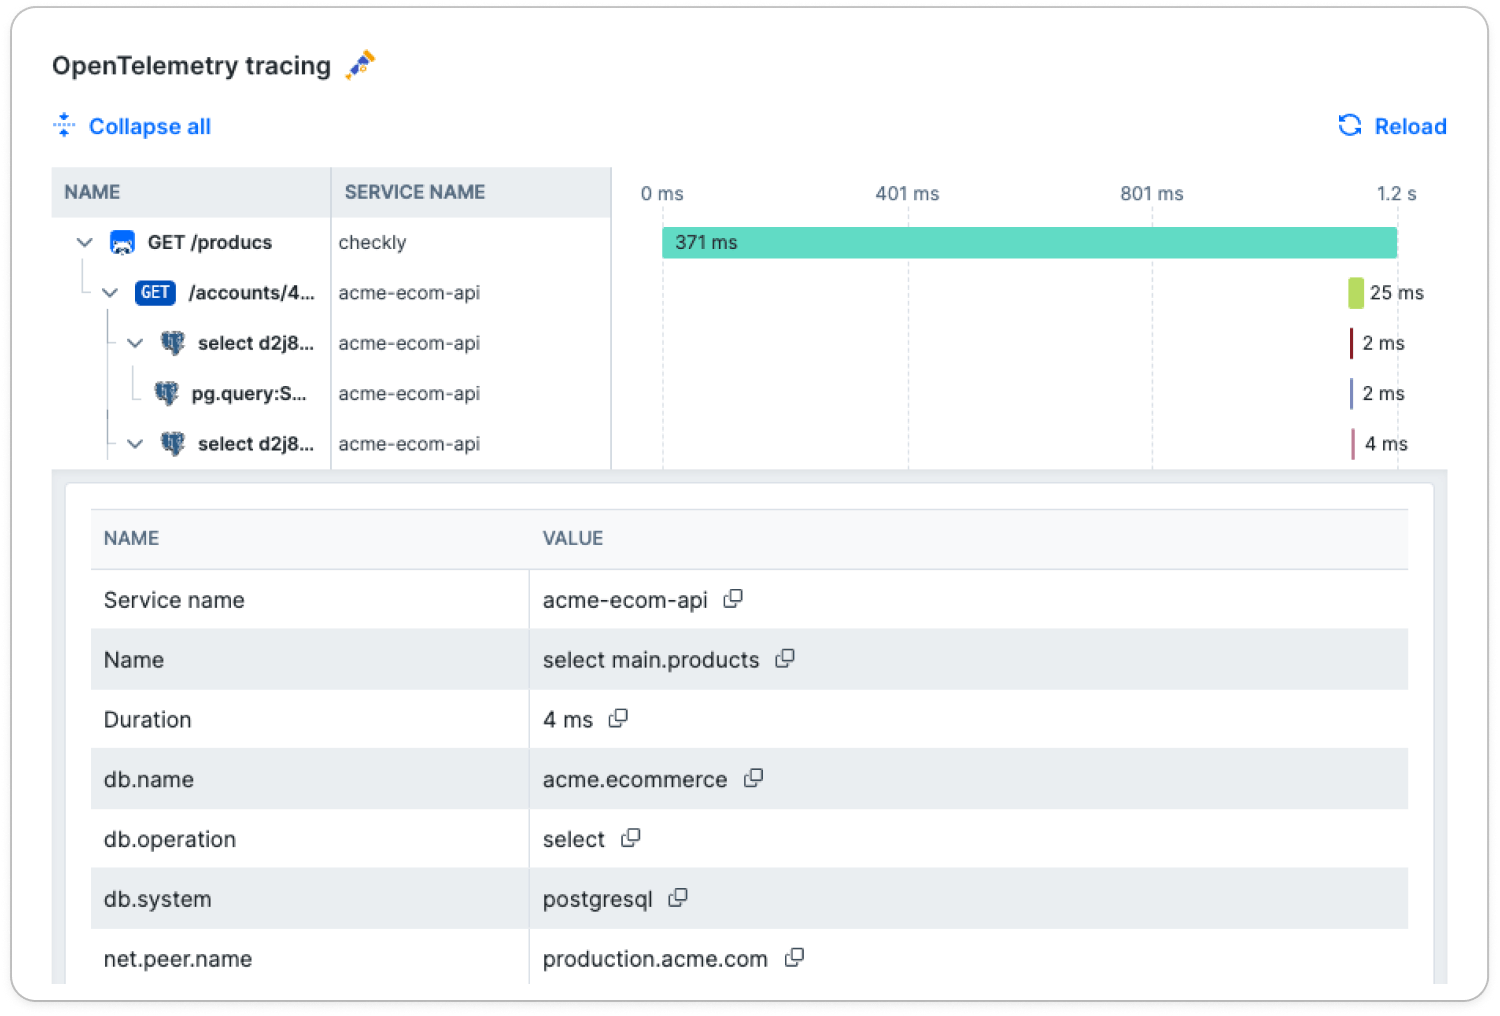
Task: Click the checkly service name cell
Action: point(372,242)
